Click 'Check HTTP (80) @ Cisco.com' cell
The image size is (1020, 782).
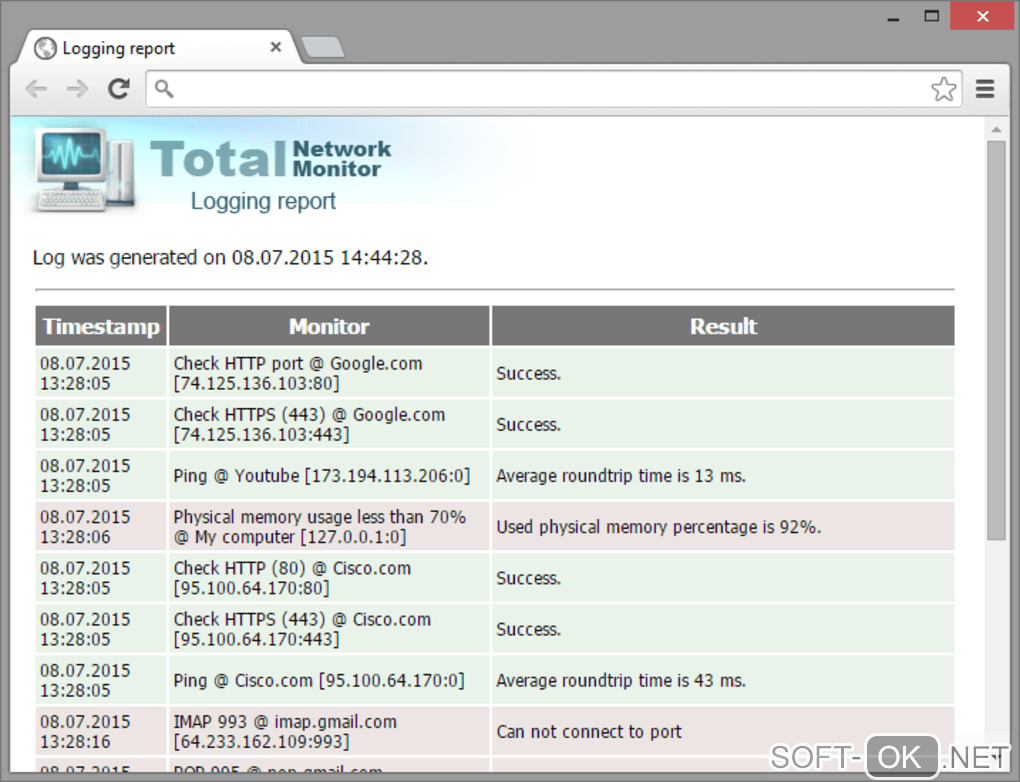point(329,578)
